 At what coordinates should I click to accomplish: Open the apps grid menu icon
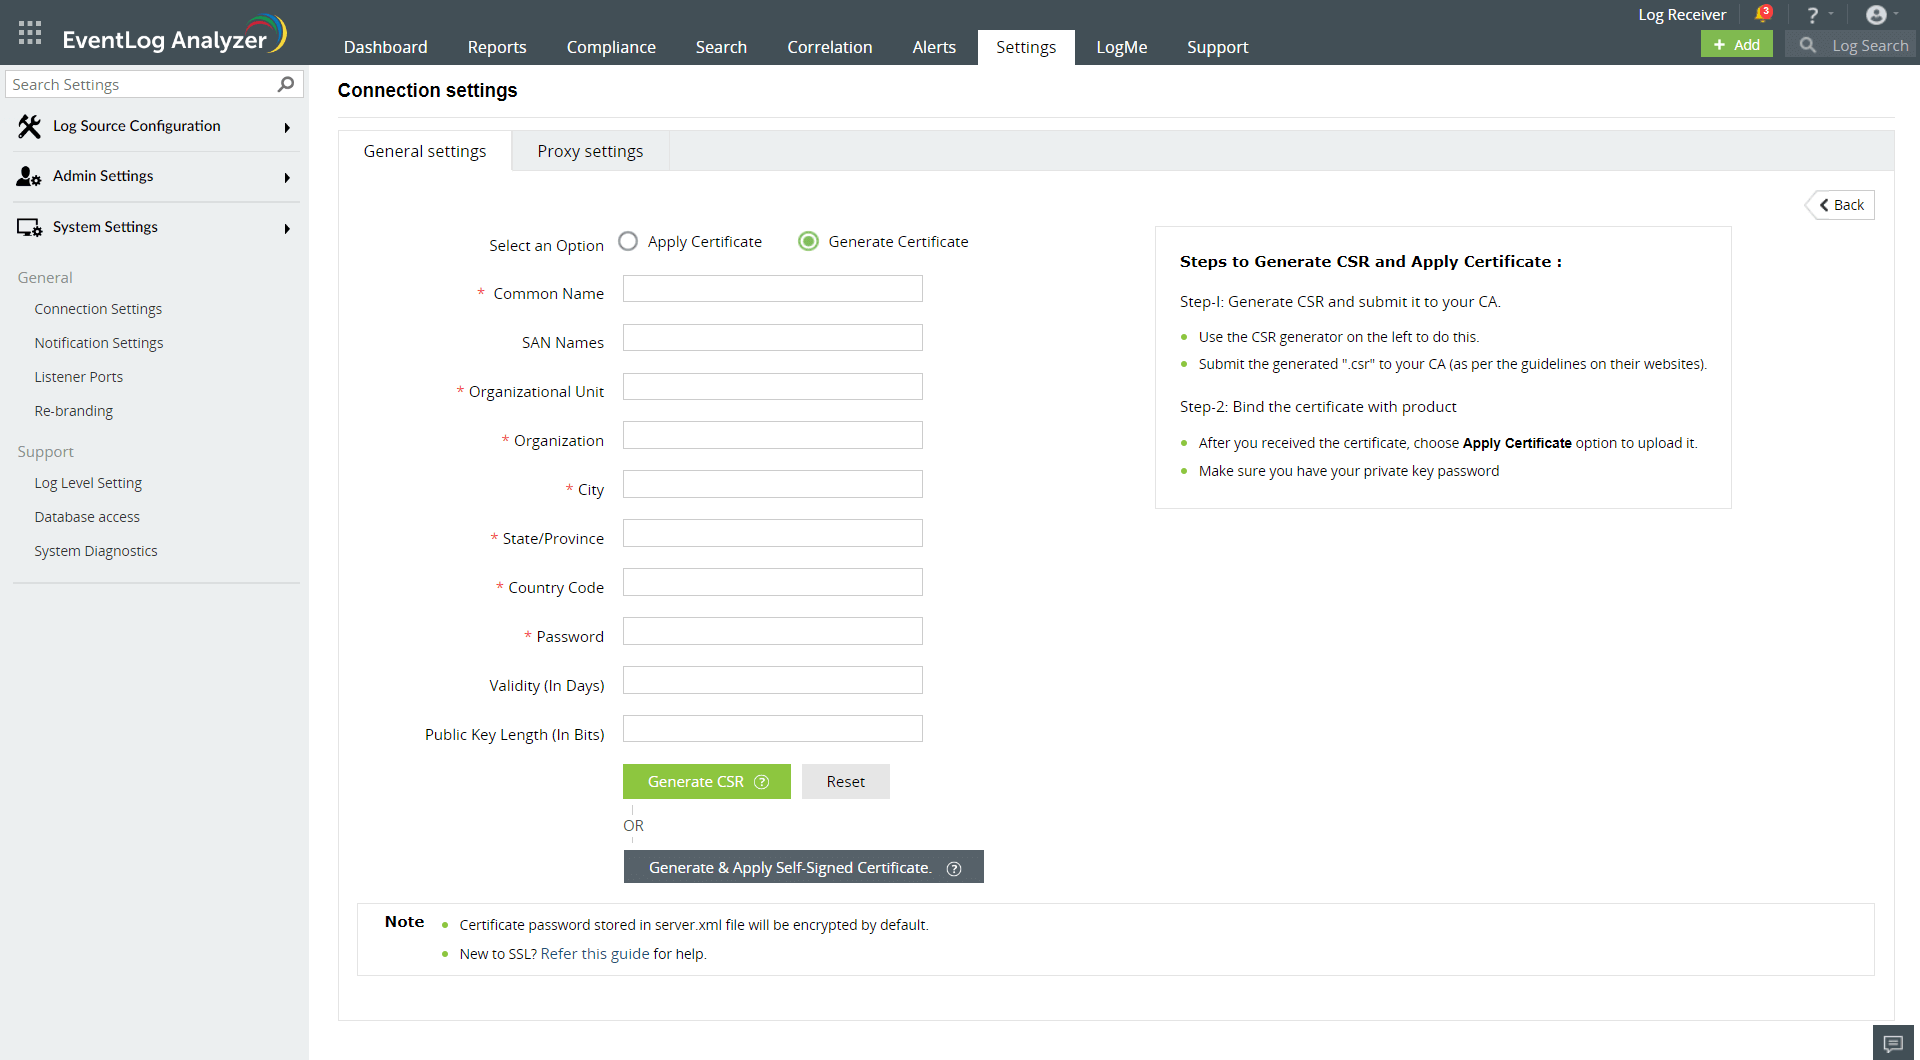30,32
